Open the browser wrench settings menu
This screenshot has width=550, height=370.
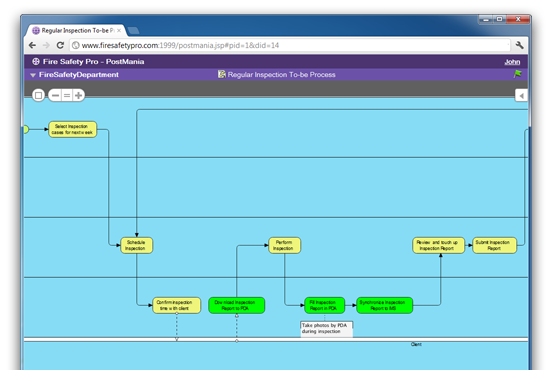tap(519, 45)
